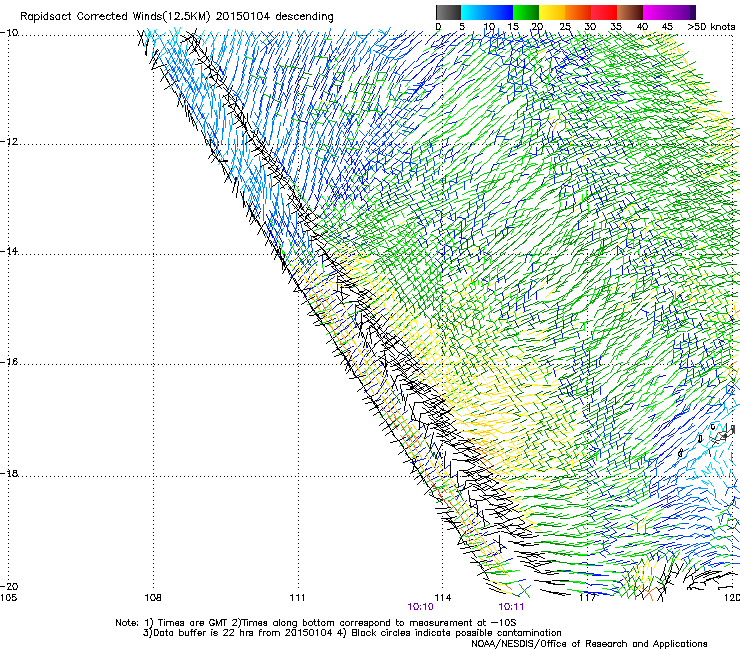Click the orange 25-30 knots color swatch

coord(578,12)
